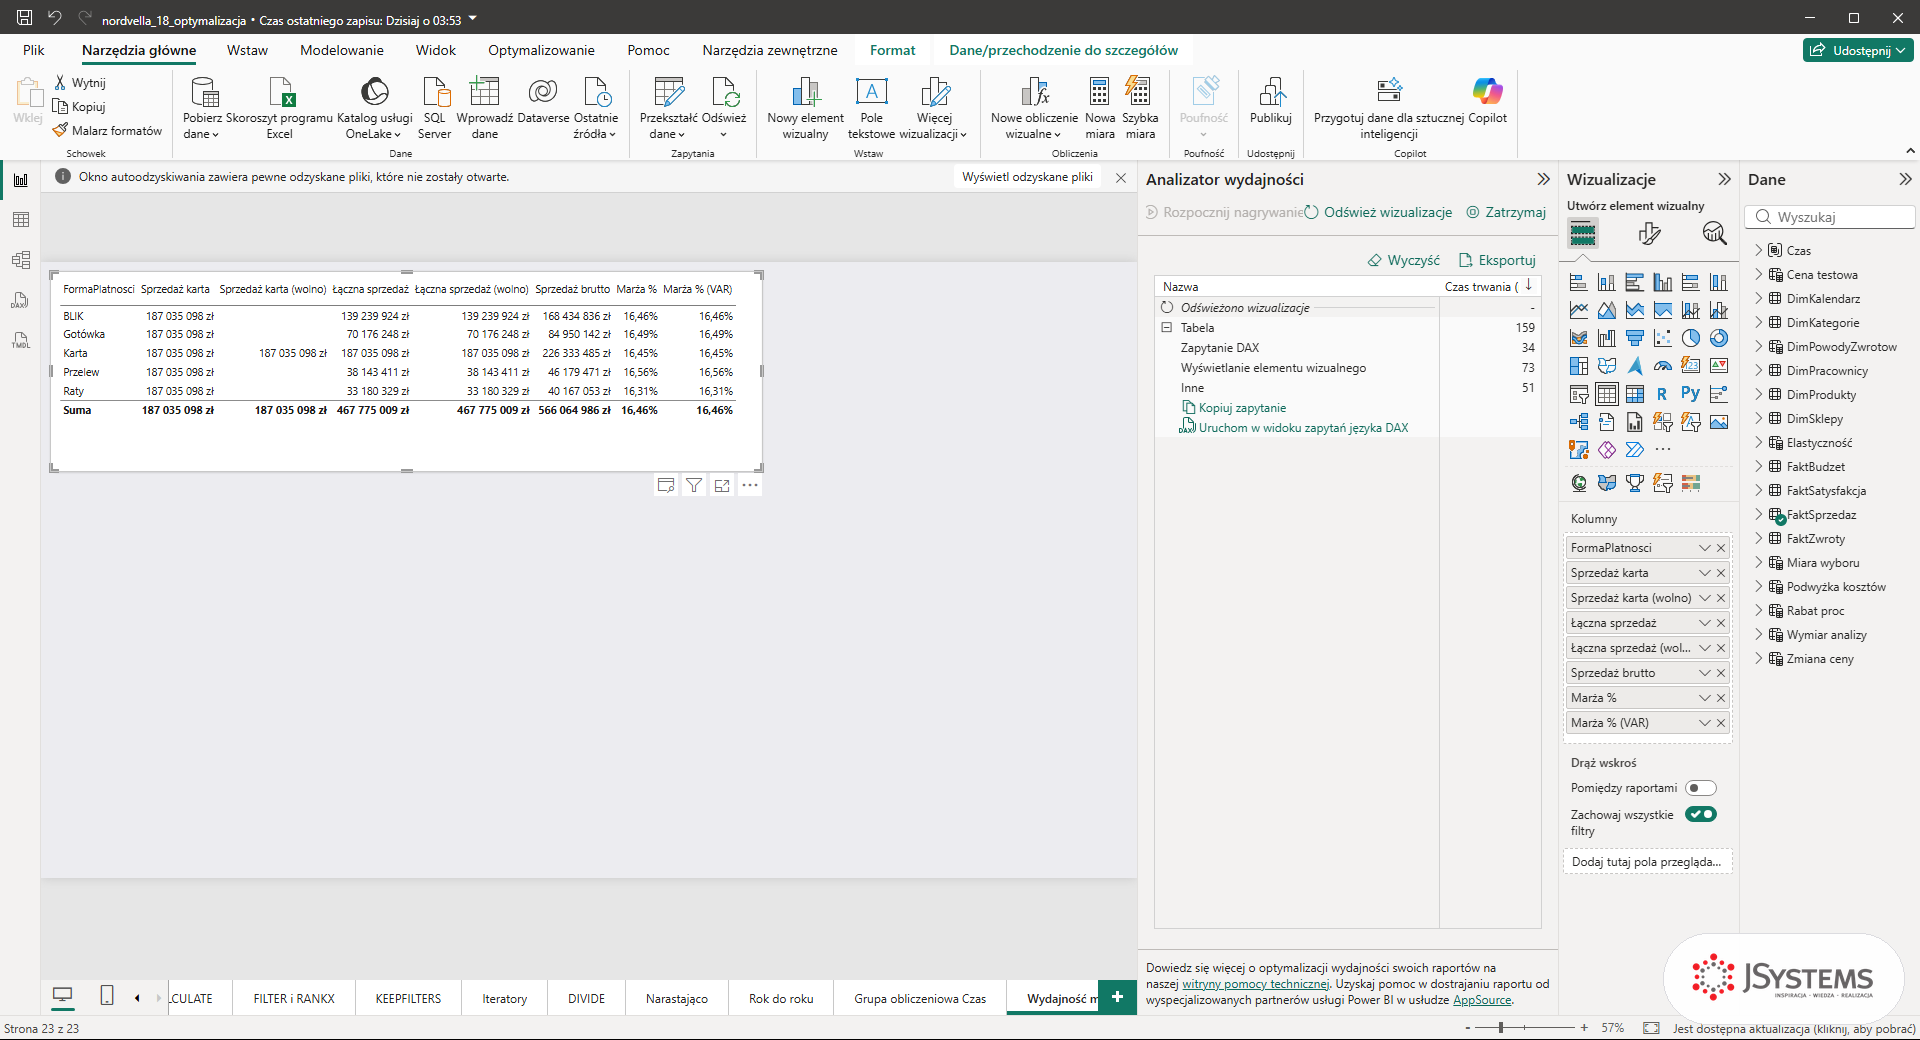Click Dataverse ribbon icon

click(543, 100)
